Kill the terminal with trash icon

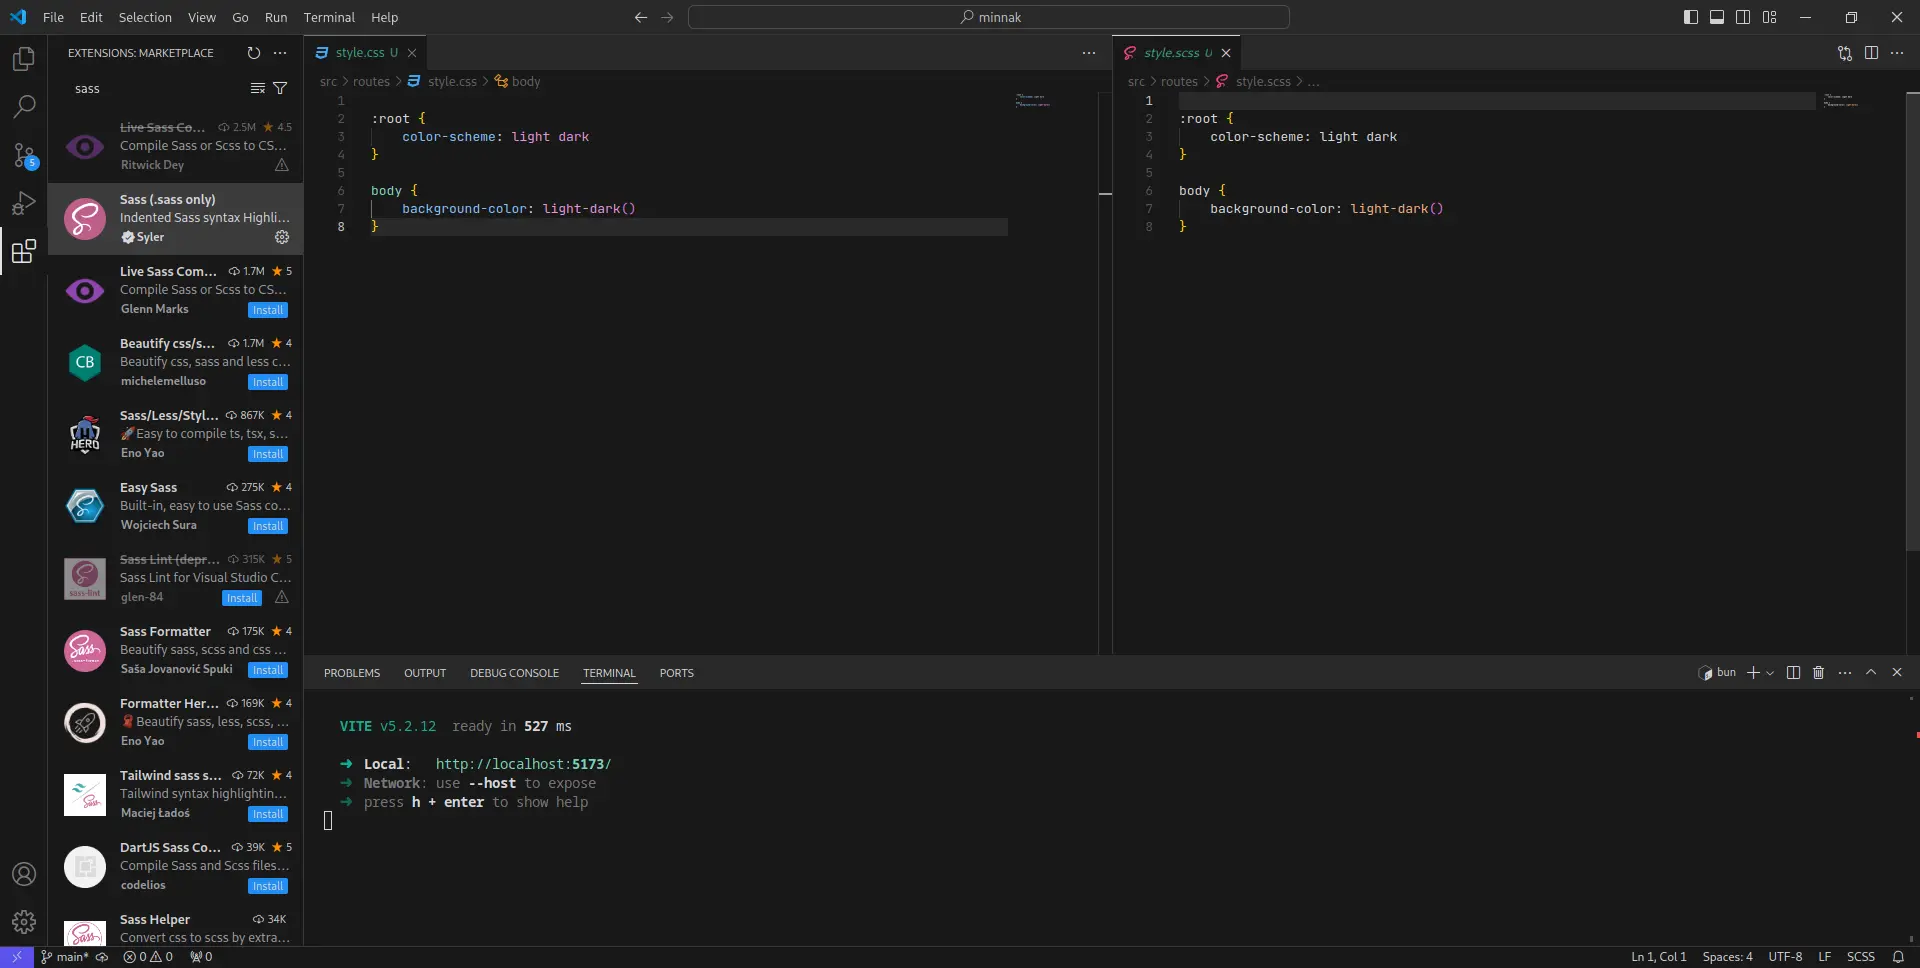coord(1819,673)
